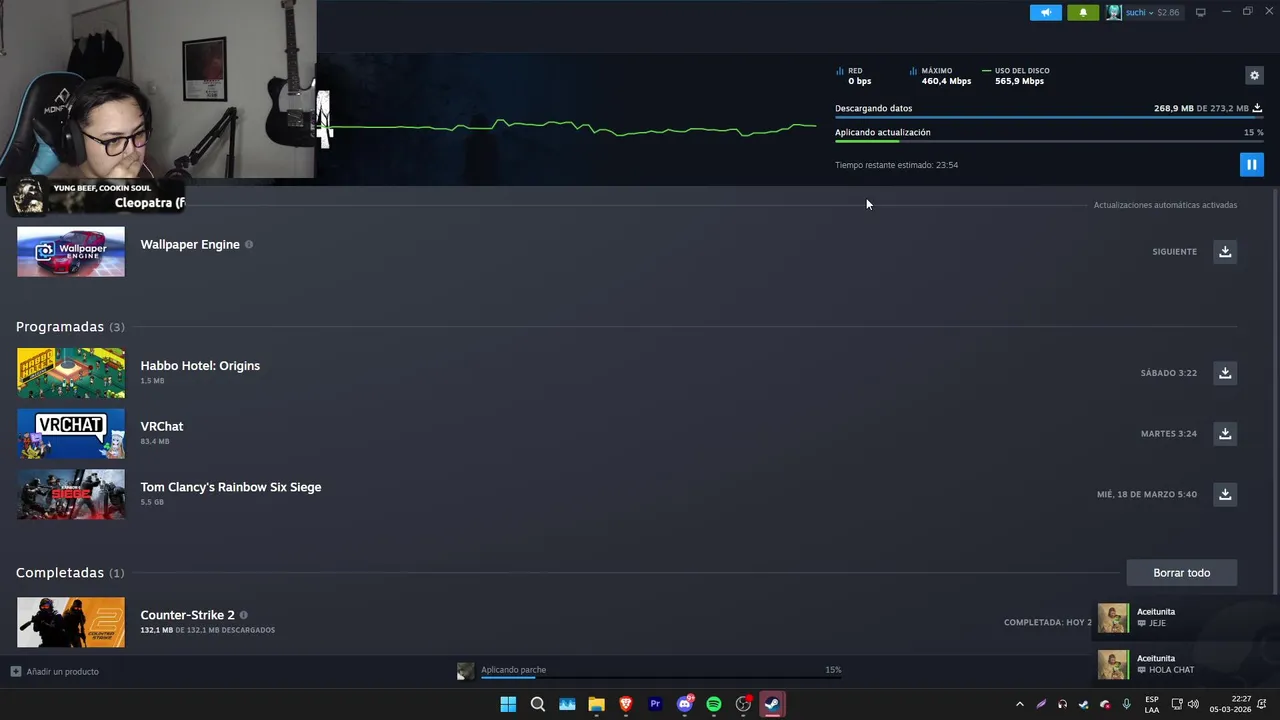The image size is (1280, 720).
Task: Download Rainbow Six Siege update now
Action: coord(1225,494)
